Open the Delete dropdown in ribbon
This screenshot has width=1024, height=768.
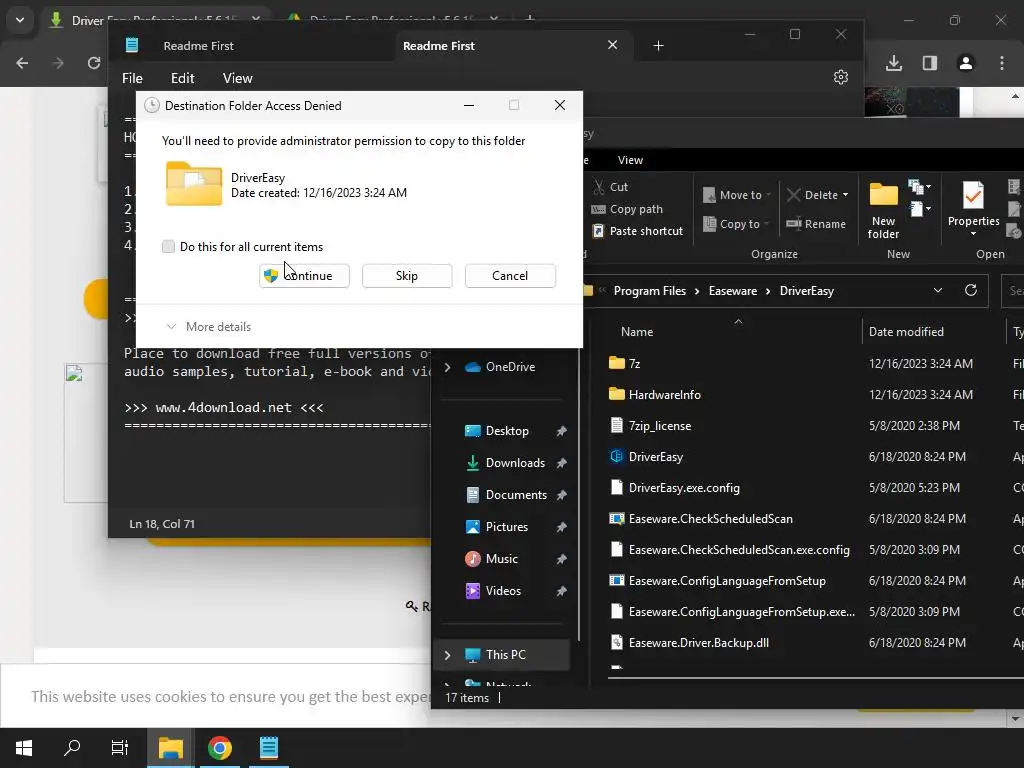[818, 195]
